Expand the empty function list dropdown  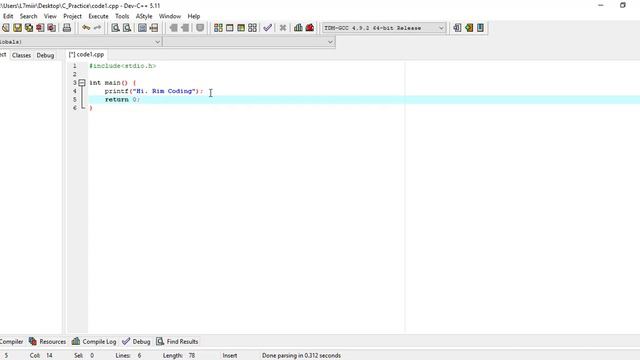[249, 42]
